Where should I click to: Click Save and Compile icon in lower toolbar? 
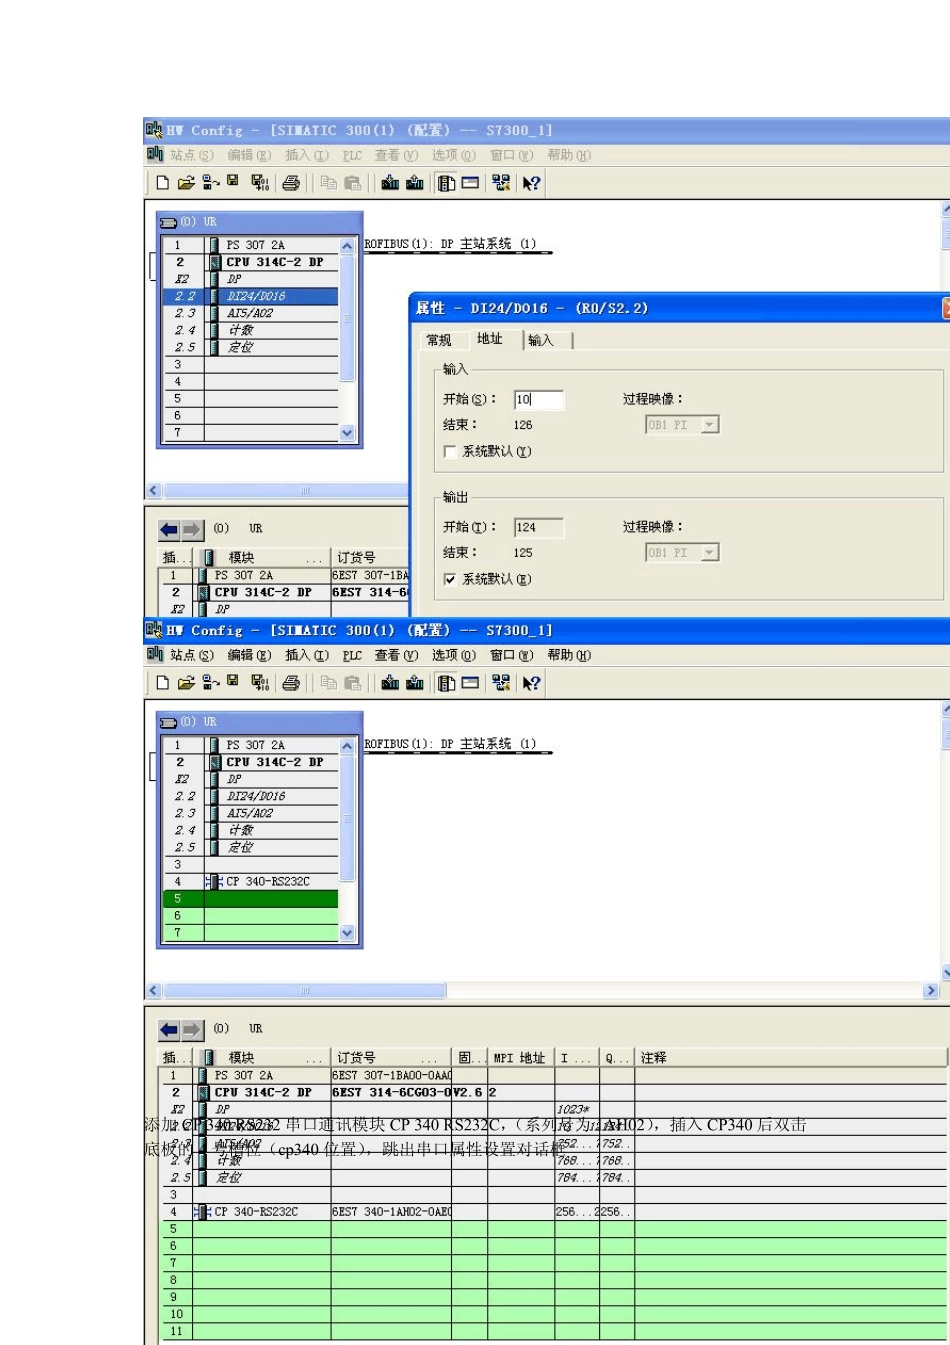(x=260, y=683)
